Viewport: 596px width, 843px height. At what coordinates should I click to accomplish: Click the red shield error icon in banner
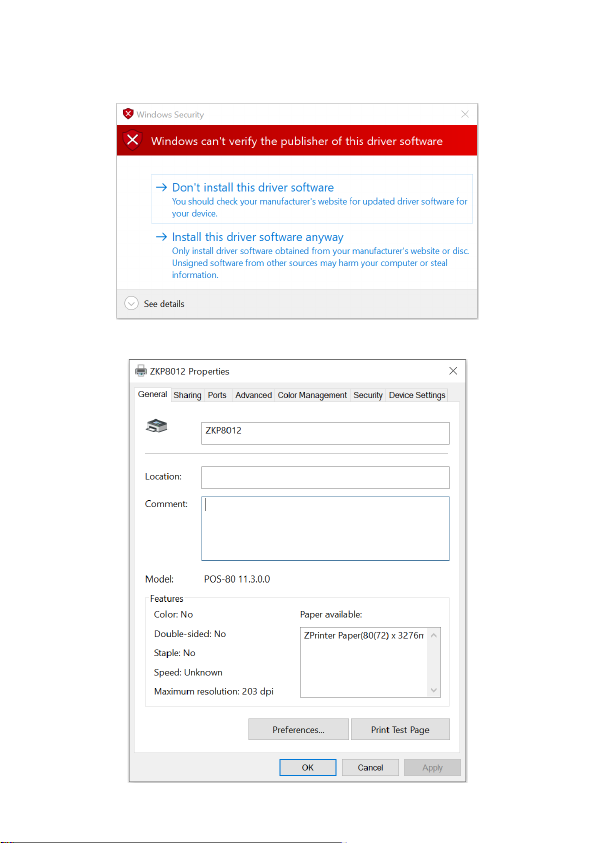(x=133, y=140)
